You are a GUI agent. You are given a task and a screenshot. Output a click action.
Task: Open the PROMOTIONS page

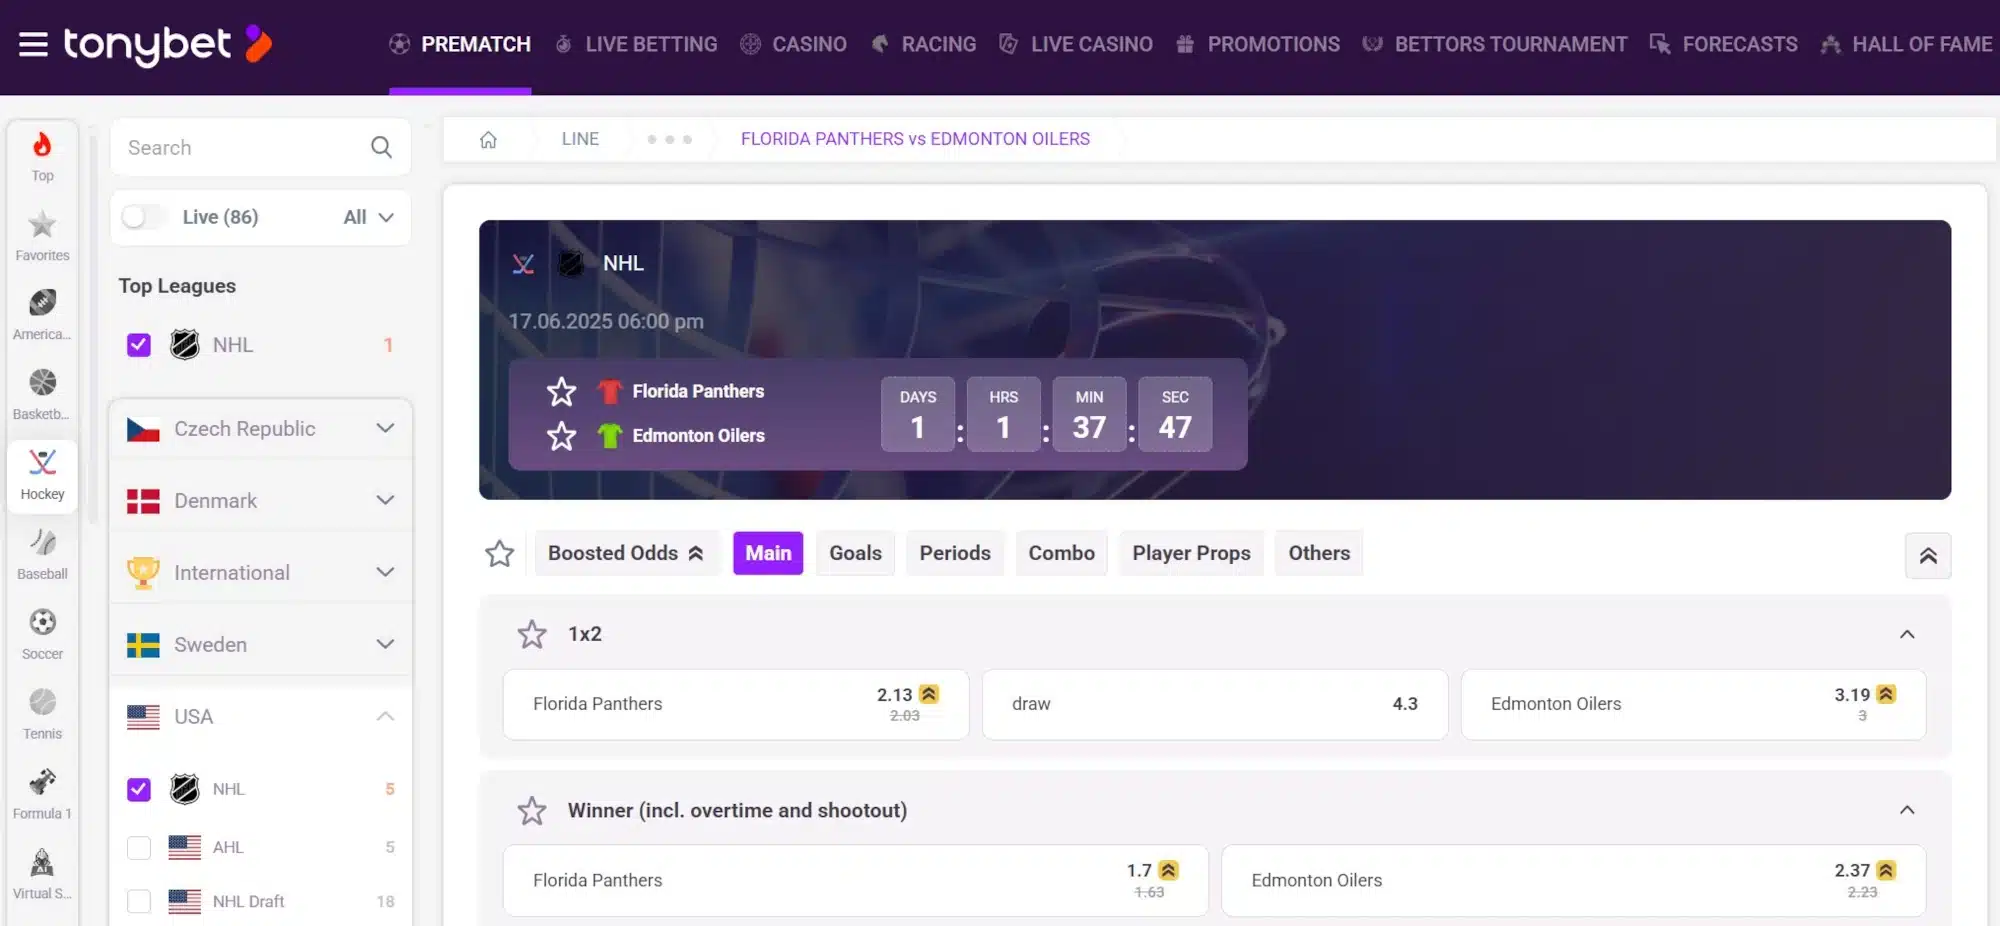[1258, 44]
